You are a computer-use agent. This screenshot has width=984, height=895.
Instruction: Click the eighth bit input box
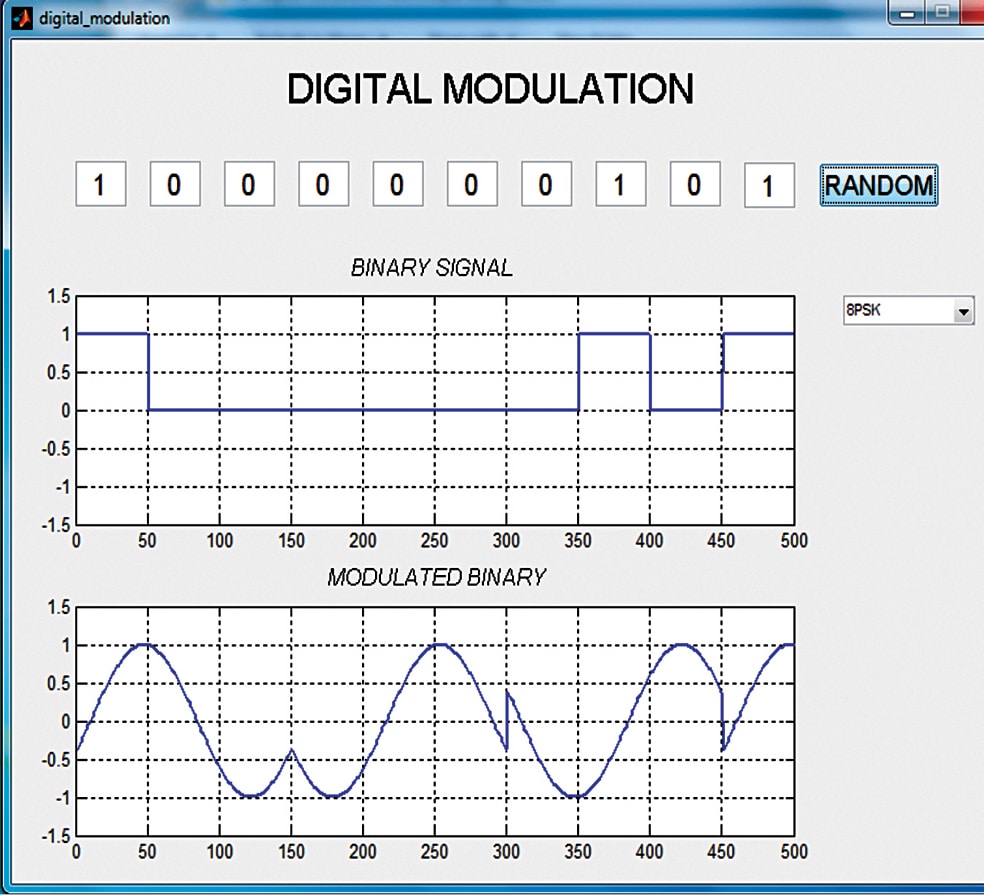[x=620, y=186]
